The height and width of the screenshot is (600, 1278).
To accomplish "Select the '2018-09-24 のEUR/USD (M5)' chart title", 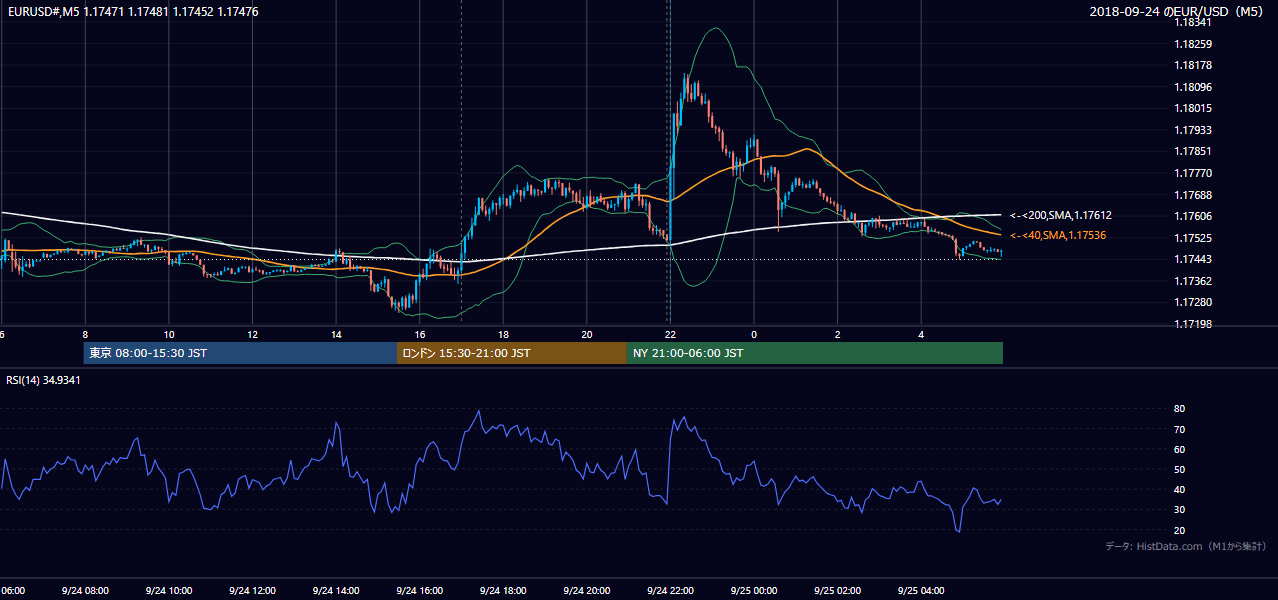I will click(1177, 12).
